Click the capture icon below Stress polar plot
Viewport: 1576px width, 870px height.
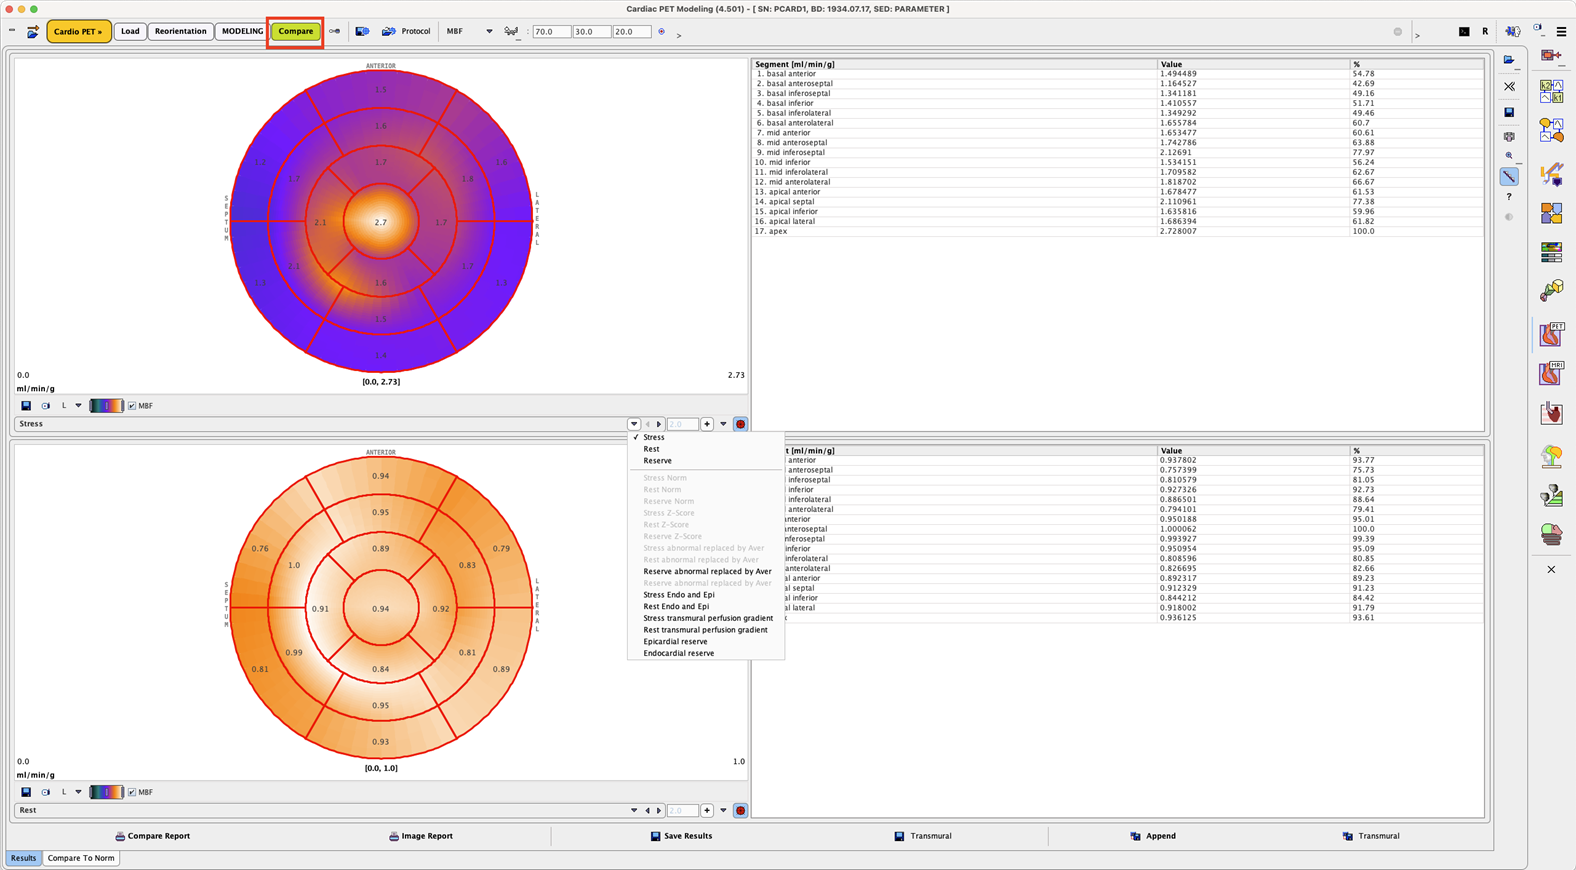[x=45, y=406]
